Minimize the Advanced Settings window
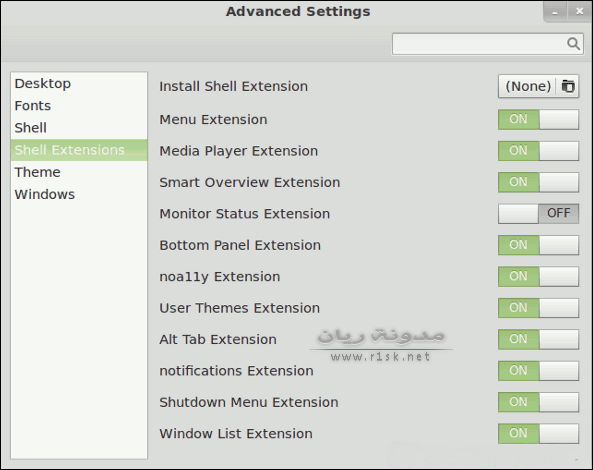This screenshot has height=470, width=593. (x=555, y=12)
